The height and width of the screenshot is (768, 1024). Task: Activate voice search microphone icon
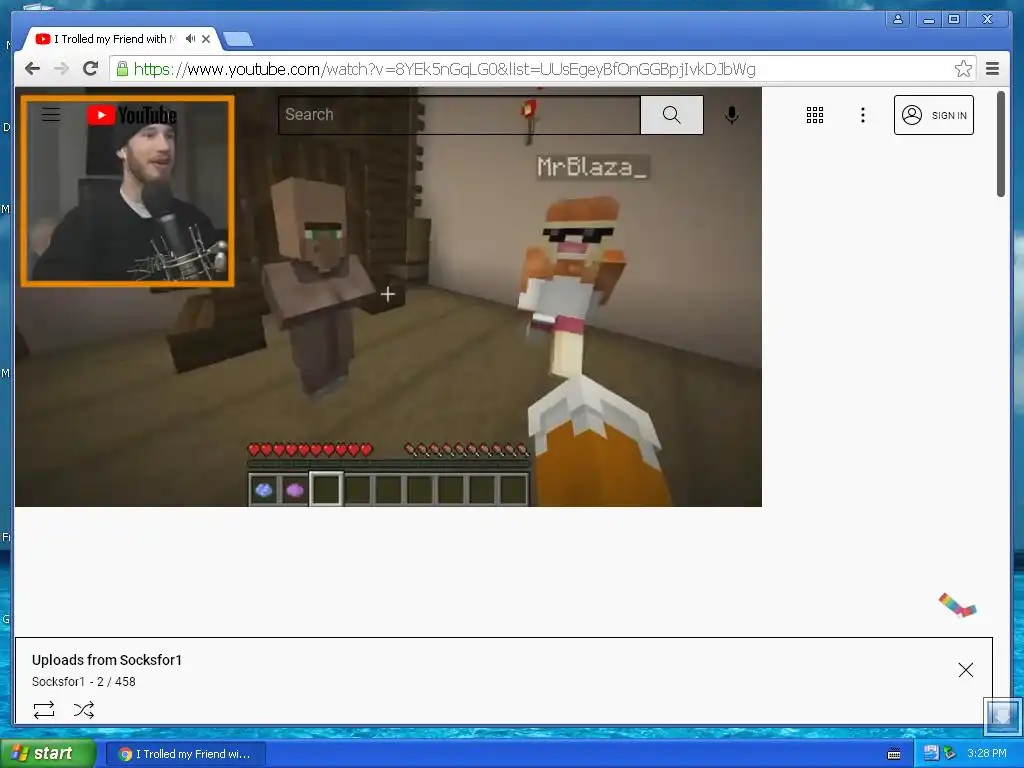pyautogui.click(x=732, y=115)
